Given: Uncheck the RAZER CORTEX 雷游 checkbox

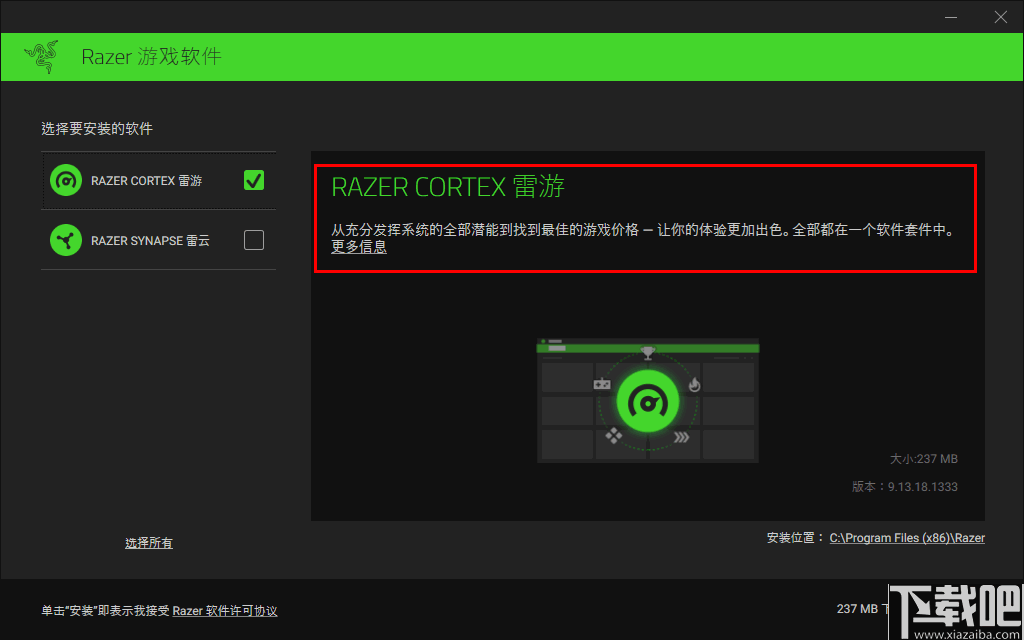Looking at the screenshot, I should (x=253, y=180).
